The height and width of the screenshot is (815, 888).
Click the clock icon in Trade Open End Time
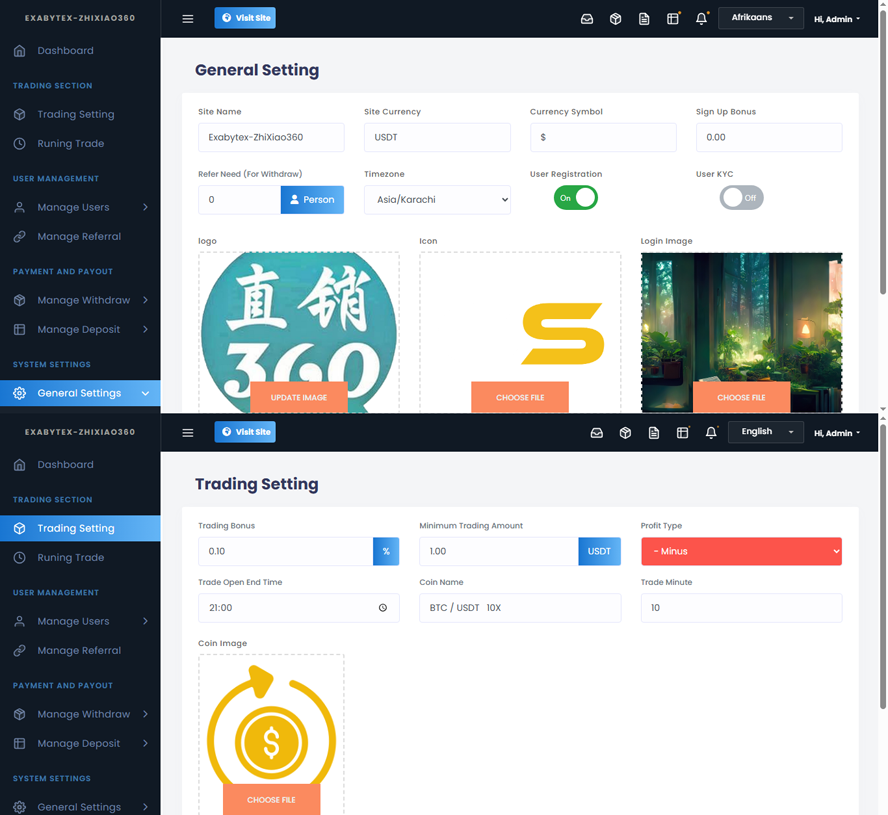pos(383,608)
